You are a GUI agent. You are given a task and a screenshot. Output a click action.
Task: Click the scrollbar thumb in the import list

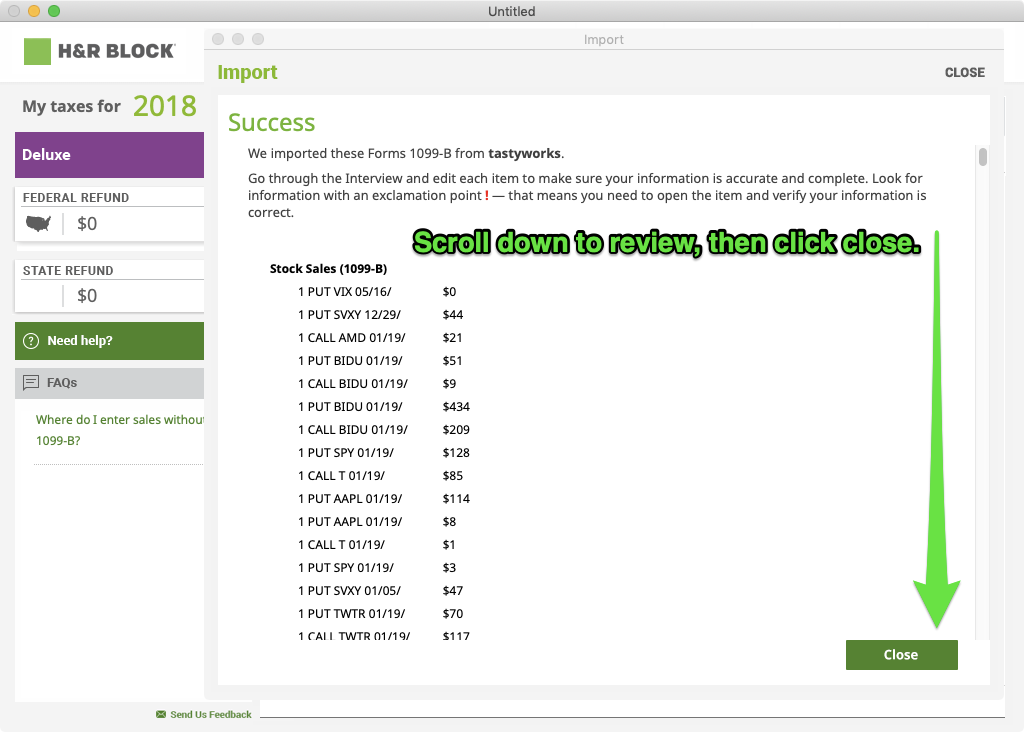pos(983,157)
